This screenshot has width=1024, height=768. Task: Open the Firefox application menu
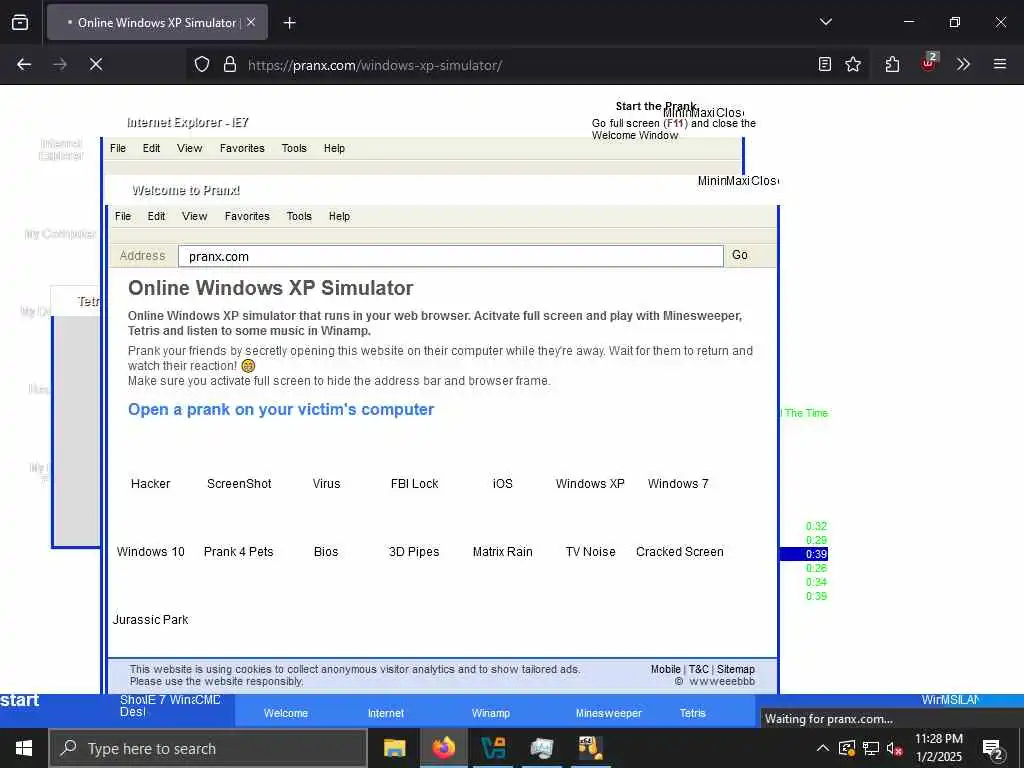click(1000, 64)
